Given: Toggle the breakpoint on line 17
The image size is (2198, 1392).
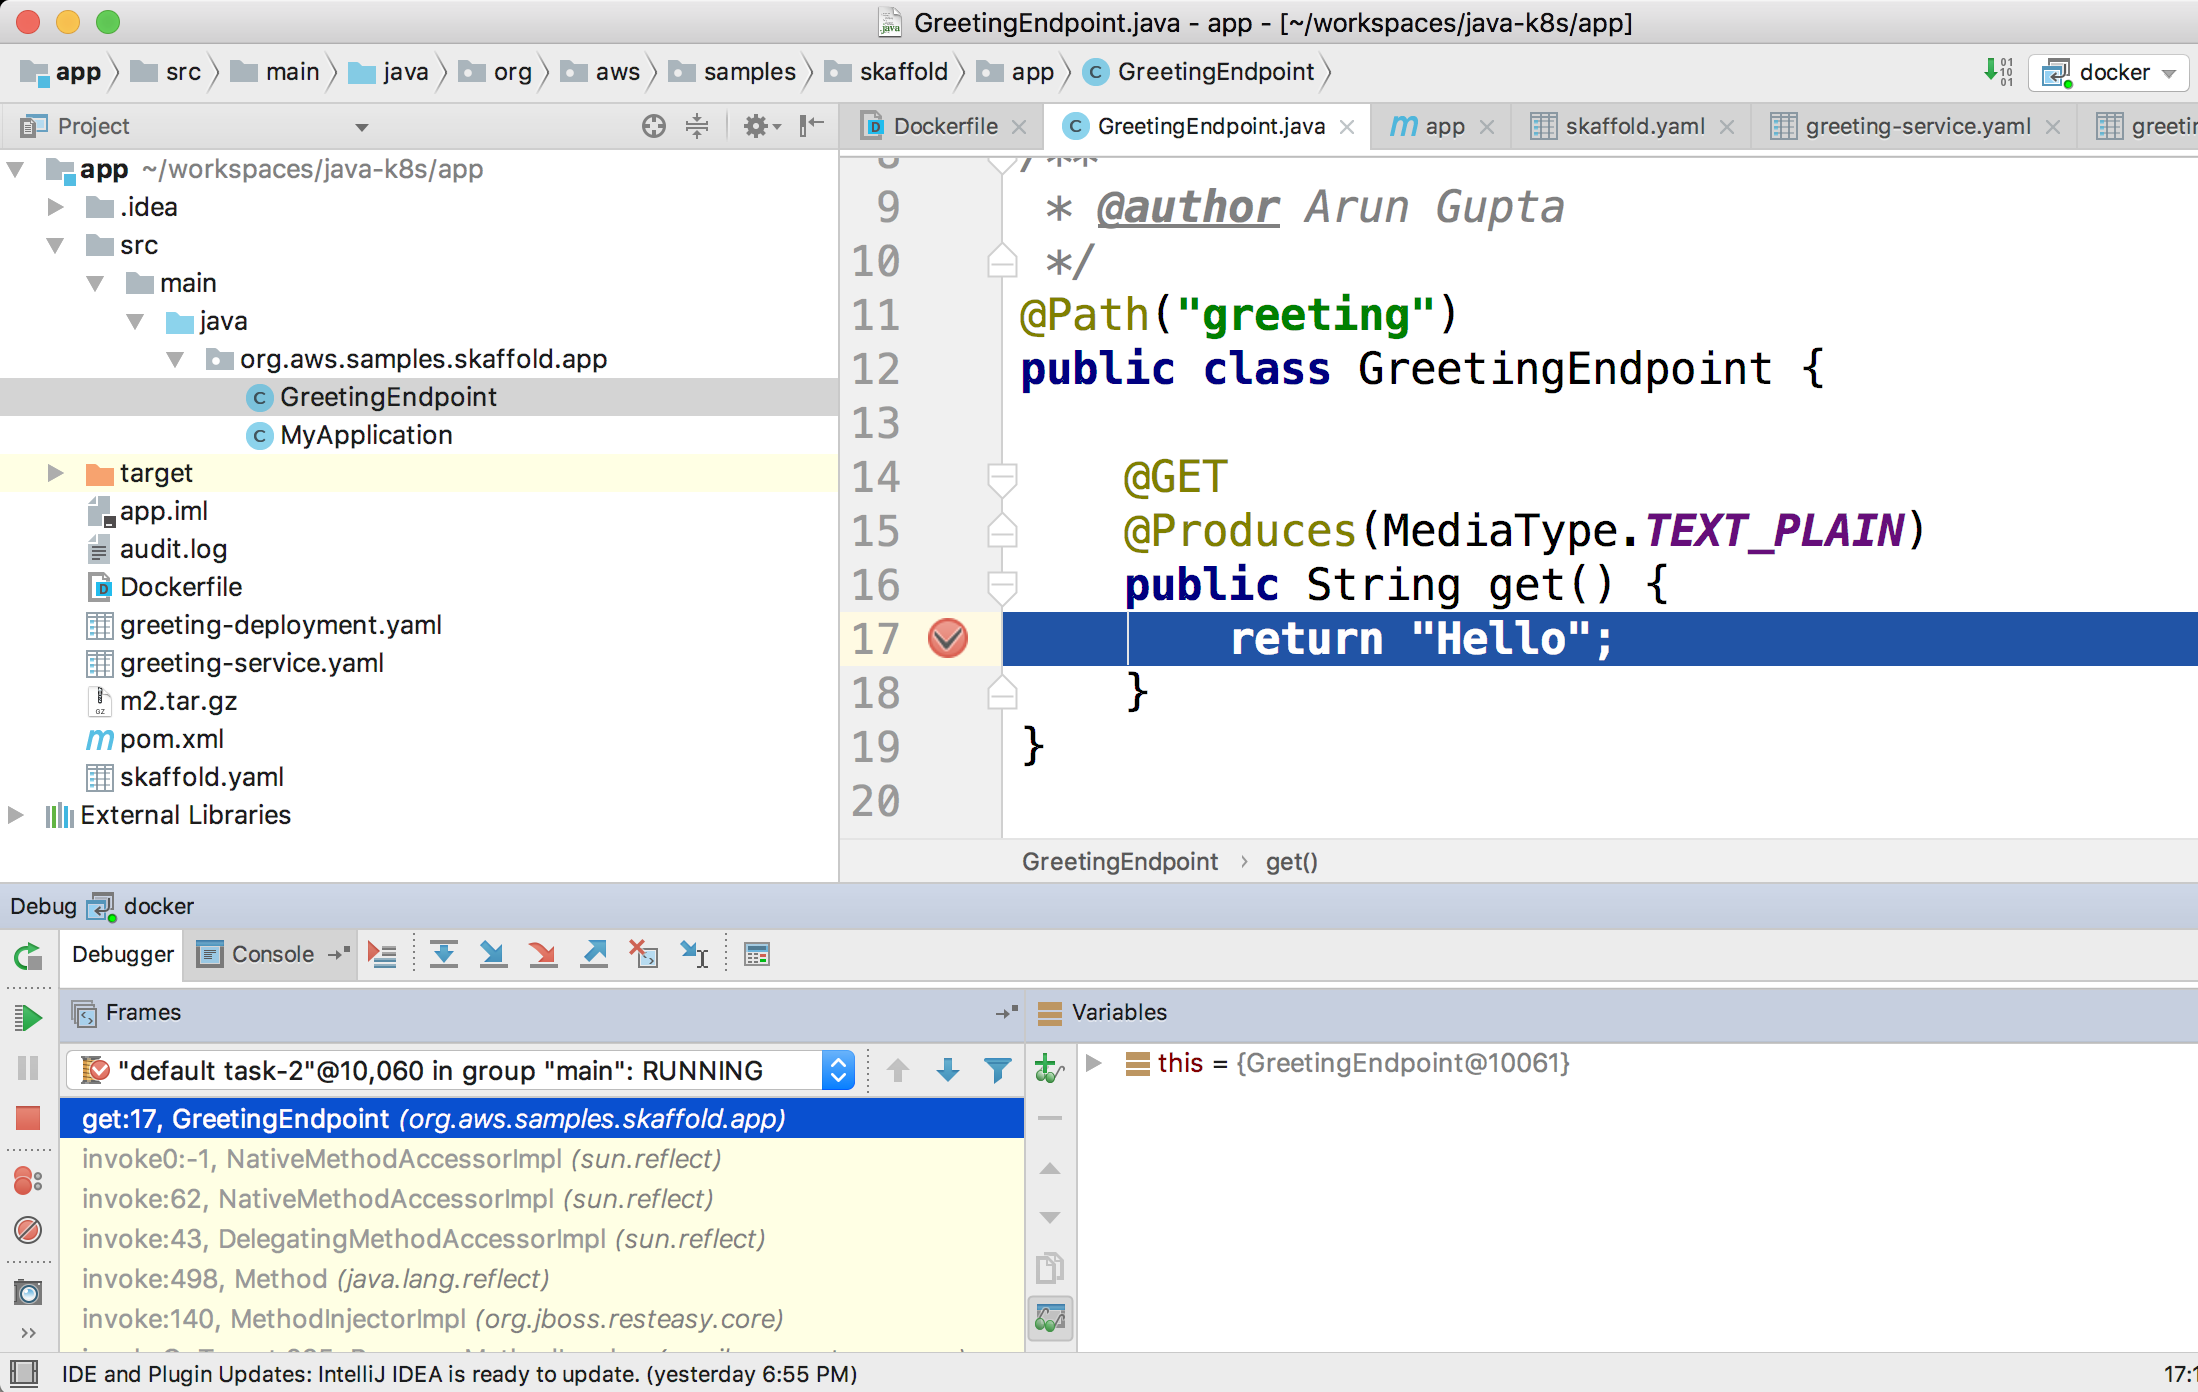Looking at the screenshot, I should 947,638.
